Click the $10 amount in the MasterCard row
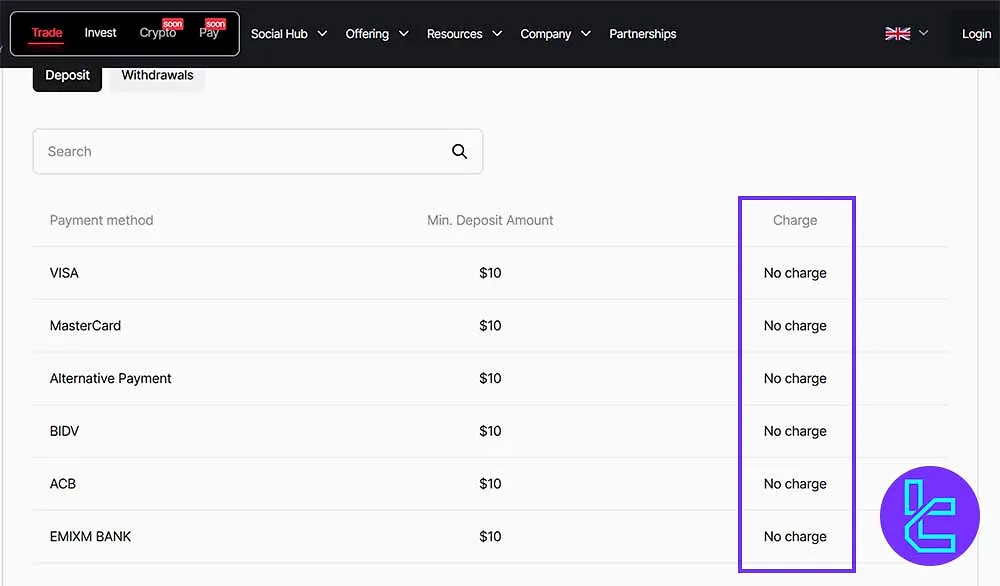 coord(490,326)
